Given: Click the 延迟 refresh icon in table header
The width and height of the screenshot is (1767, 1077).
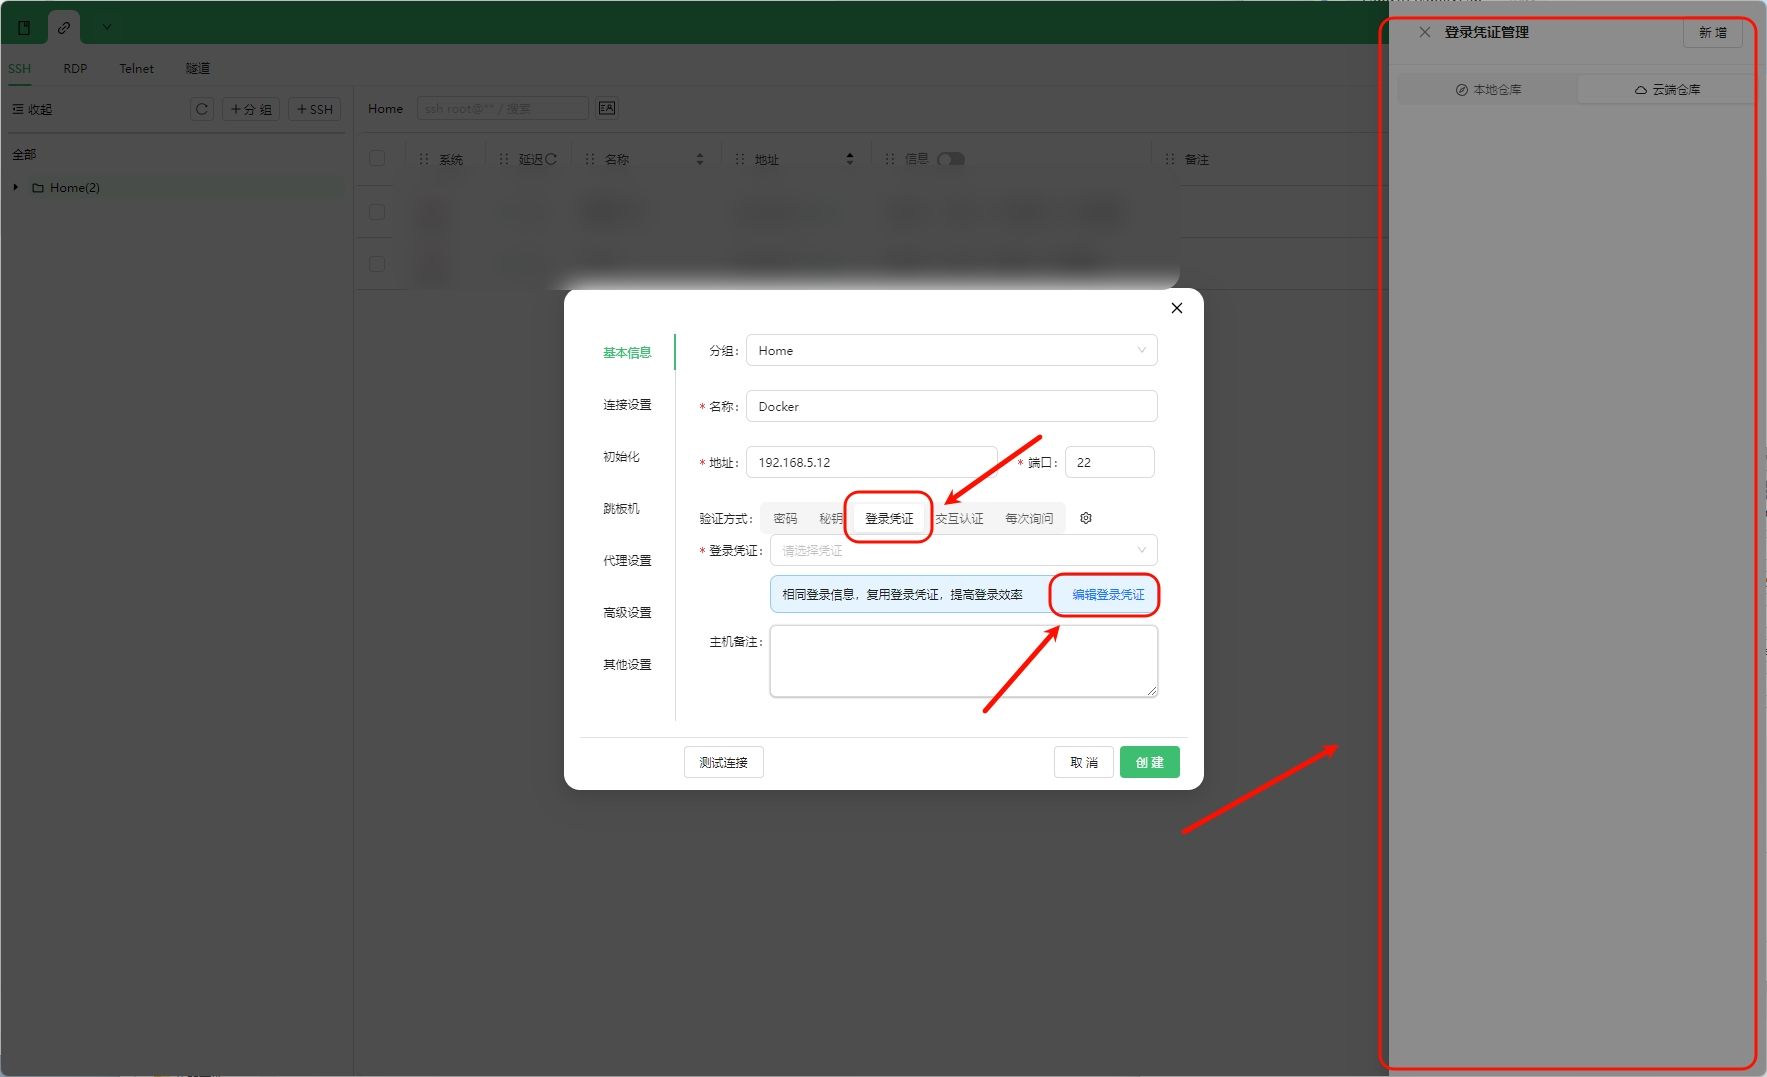Looking at the screenshot, I should point(551,159).
